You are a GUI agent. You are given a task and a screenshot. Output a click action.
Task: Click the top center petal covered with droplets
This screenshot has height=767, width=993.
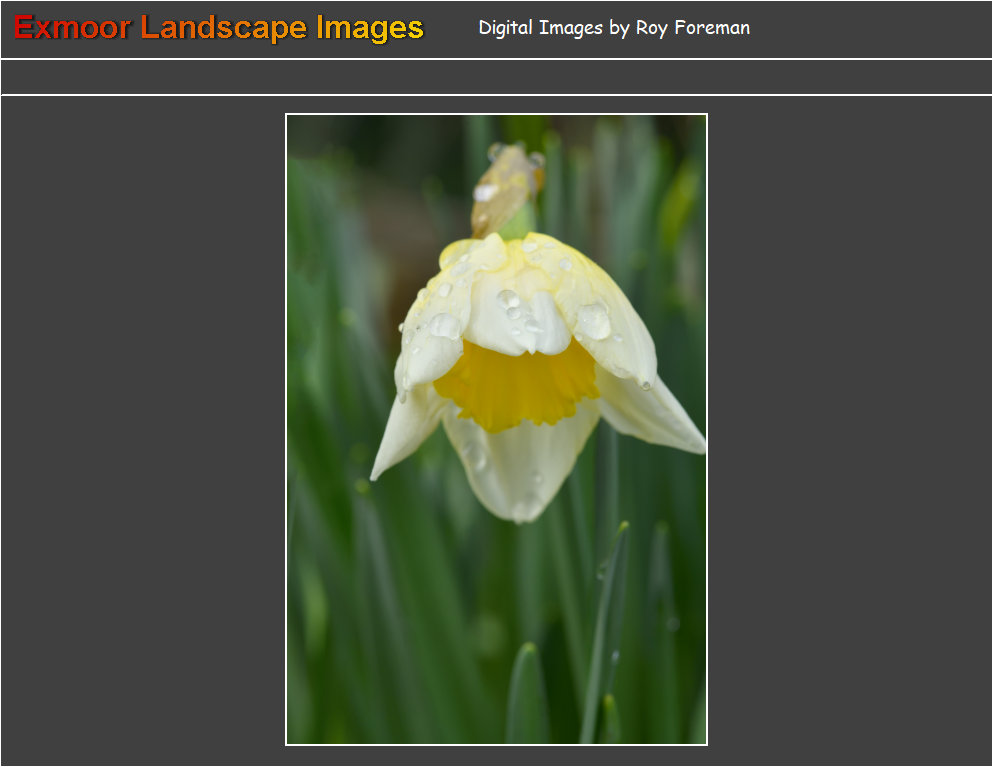515,310
